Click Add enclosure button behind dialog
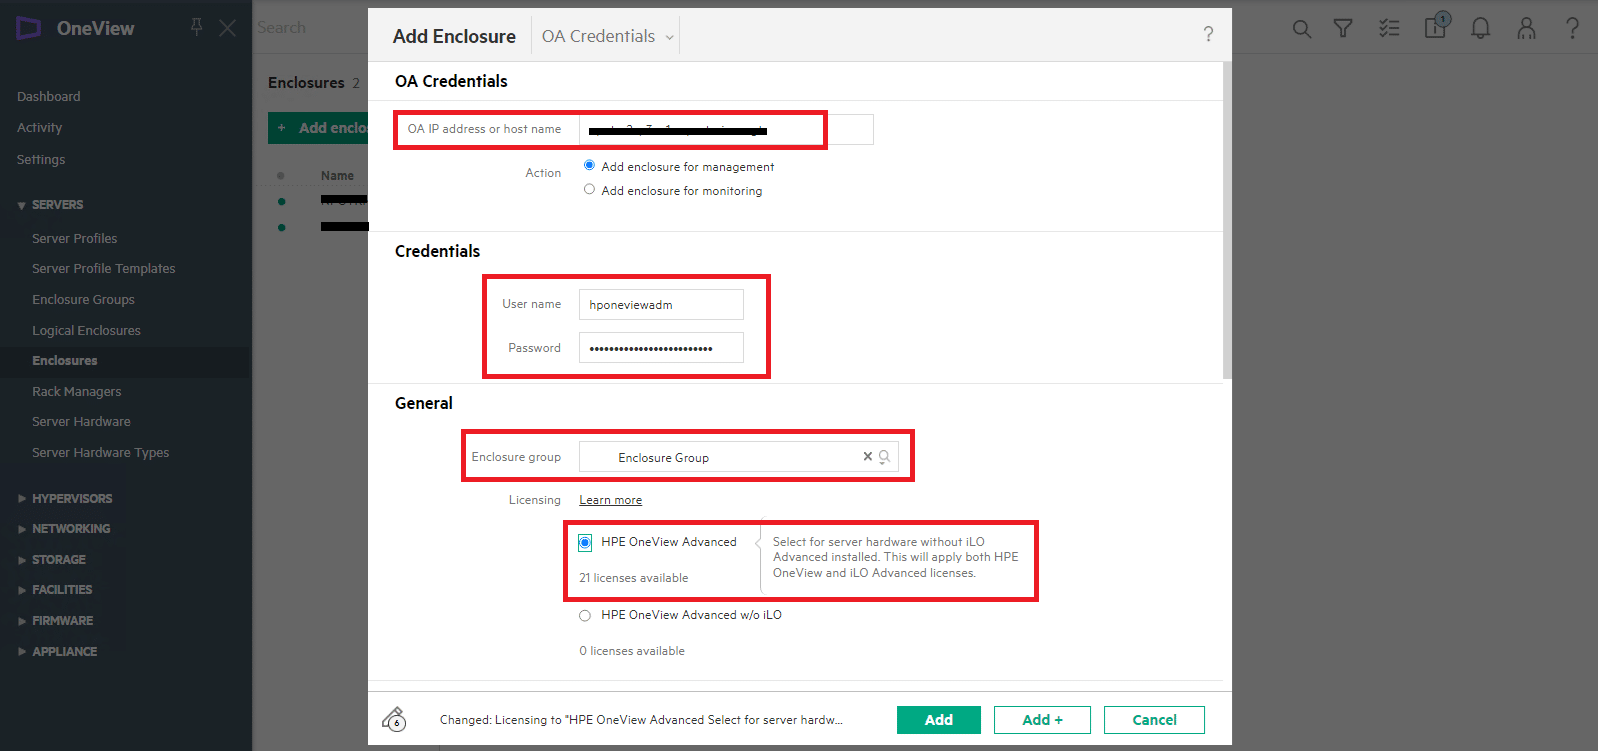The height and width of the screenshot is (751, 1598). (319, 128)
